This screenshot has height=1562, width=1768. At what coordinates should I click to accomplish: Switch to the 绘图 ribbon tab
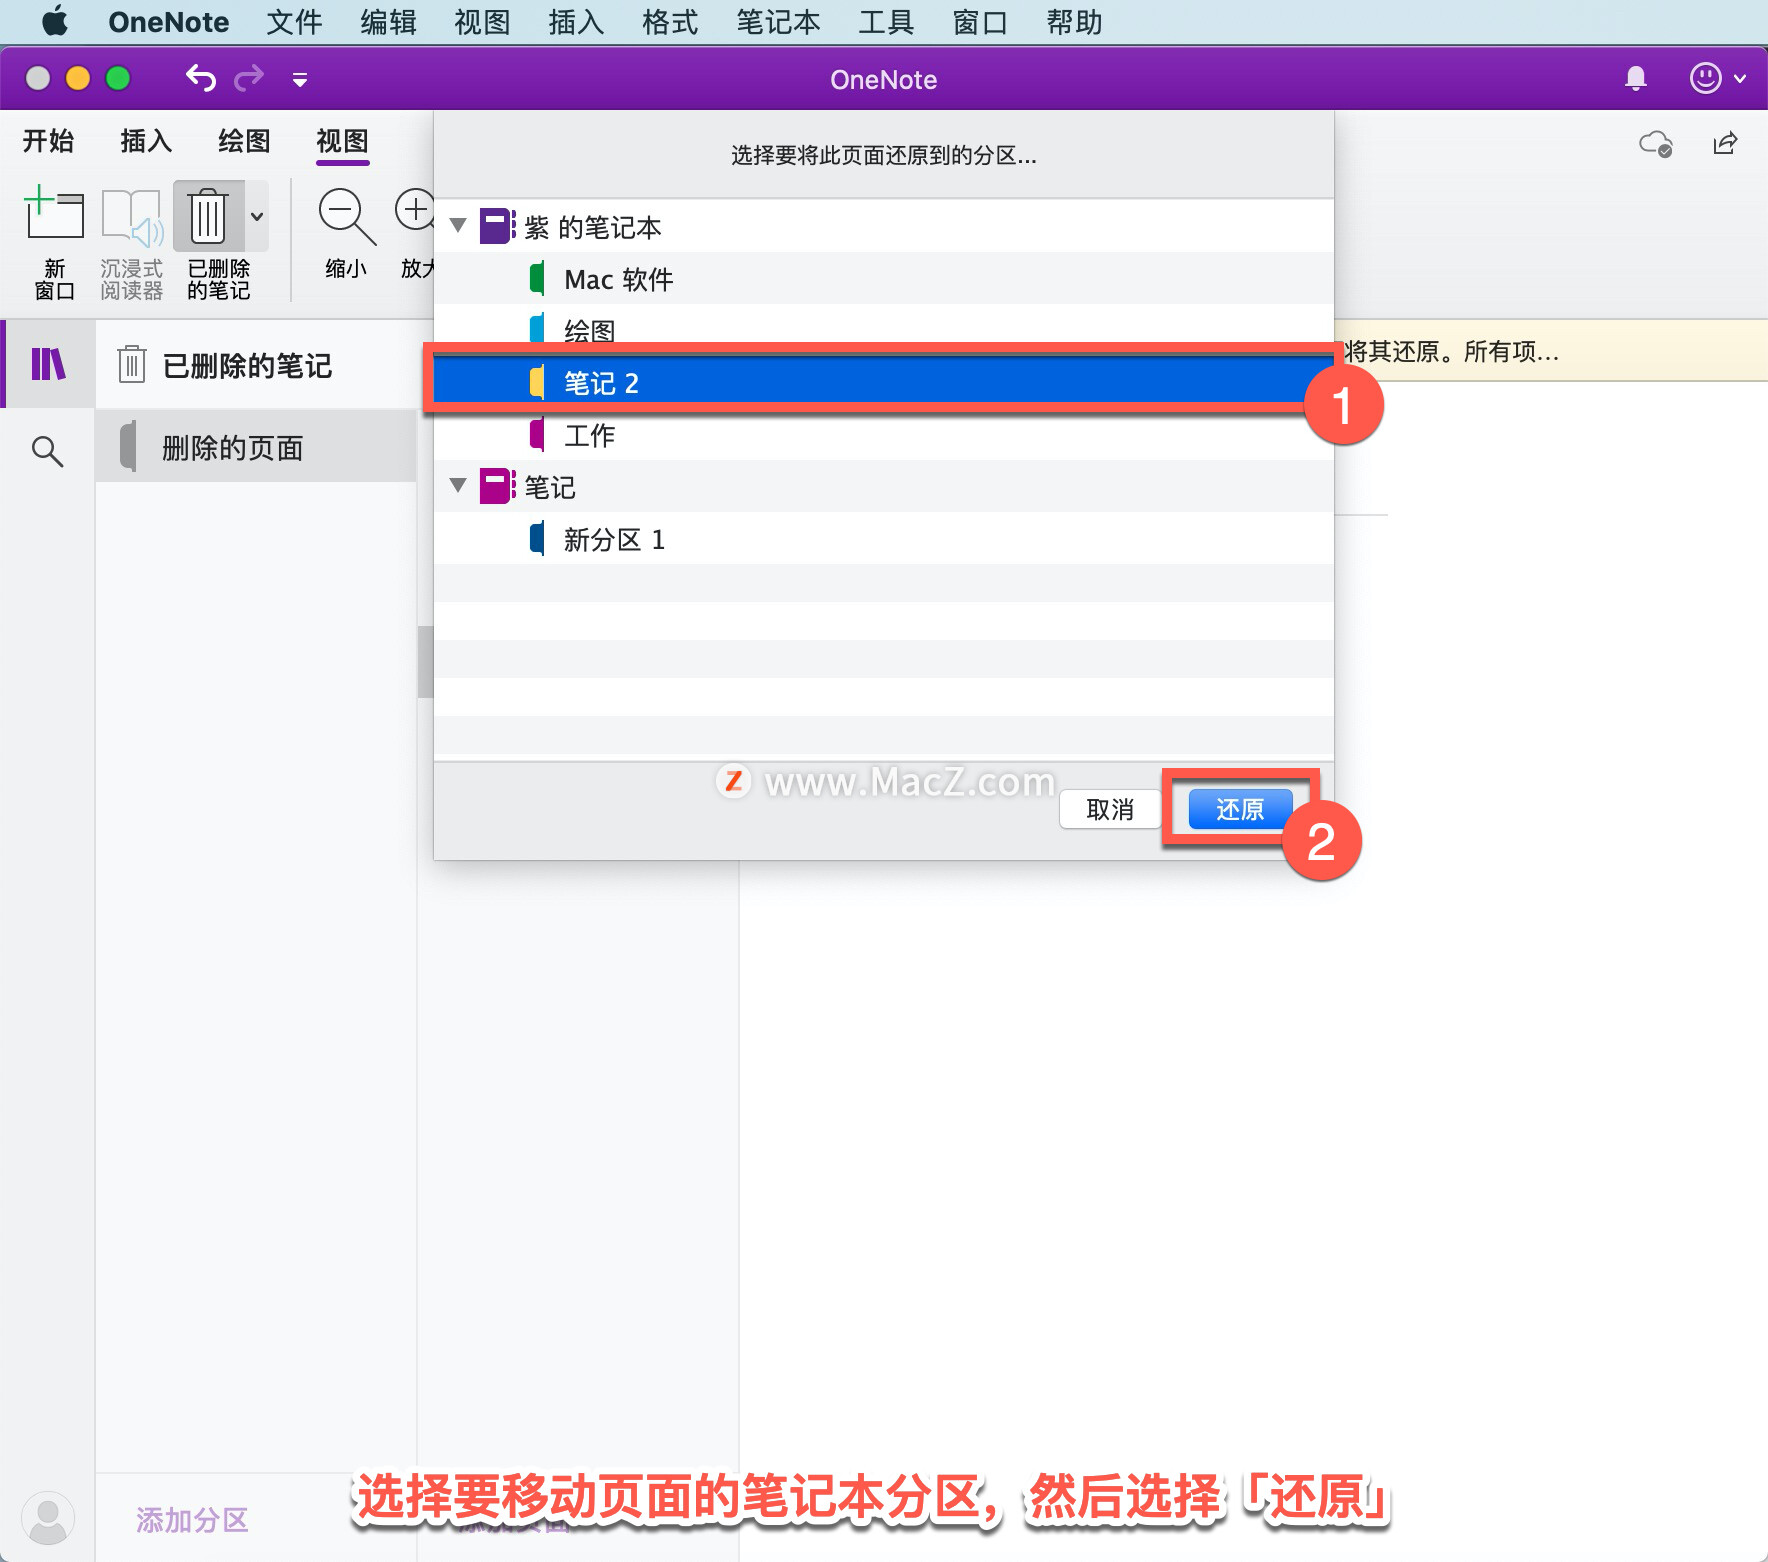click(244, 141)
